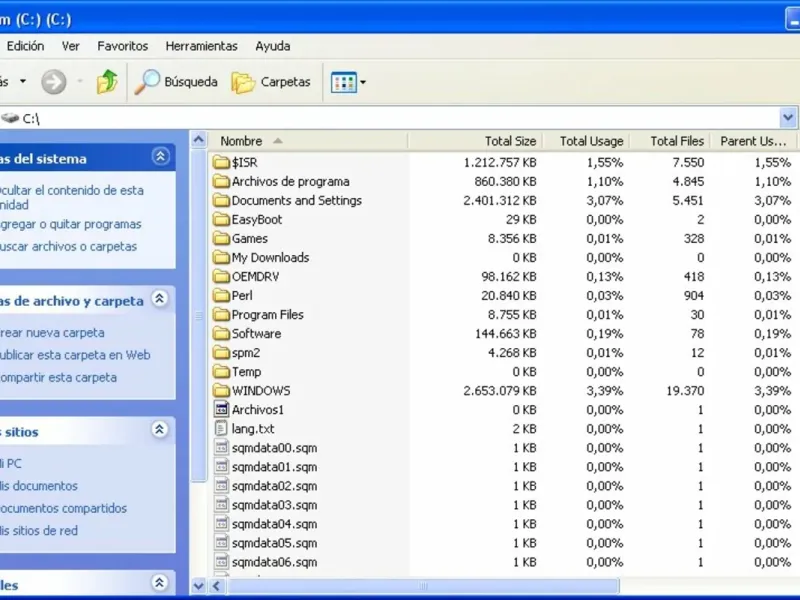Open the Views dropdown arrow
The image size is (800, 600).
[x=363, y=82]
